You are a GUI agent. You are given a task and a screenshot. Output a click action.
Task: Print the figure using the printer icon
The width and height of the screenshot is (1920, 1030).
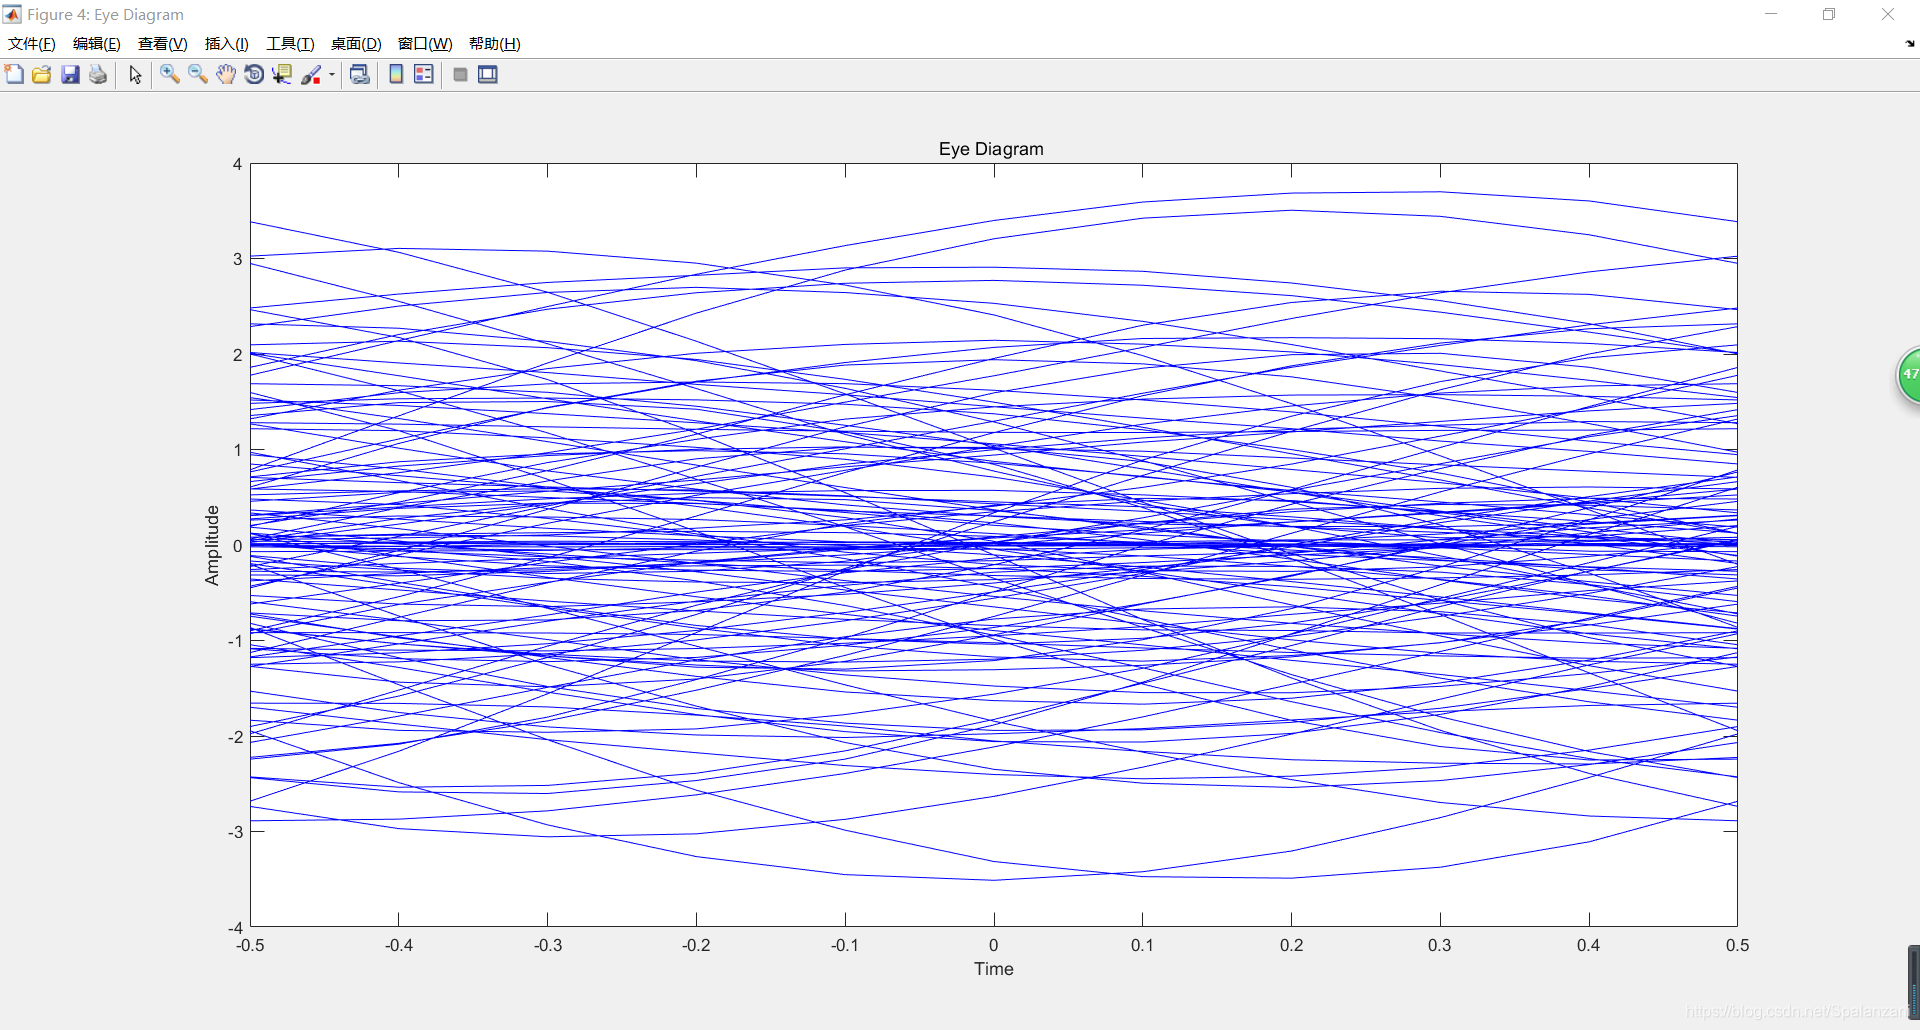(98, 75)
